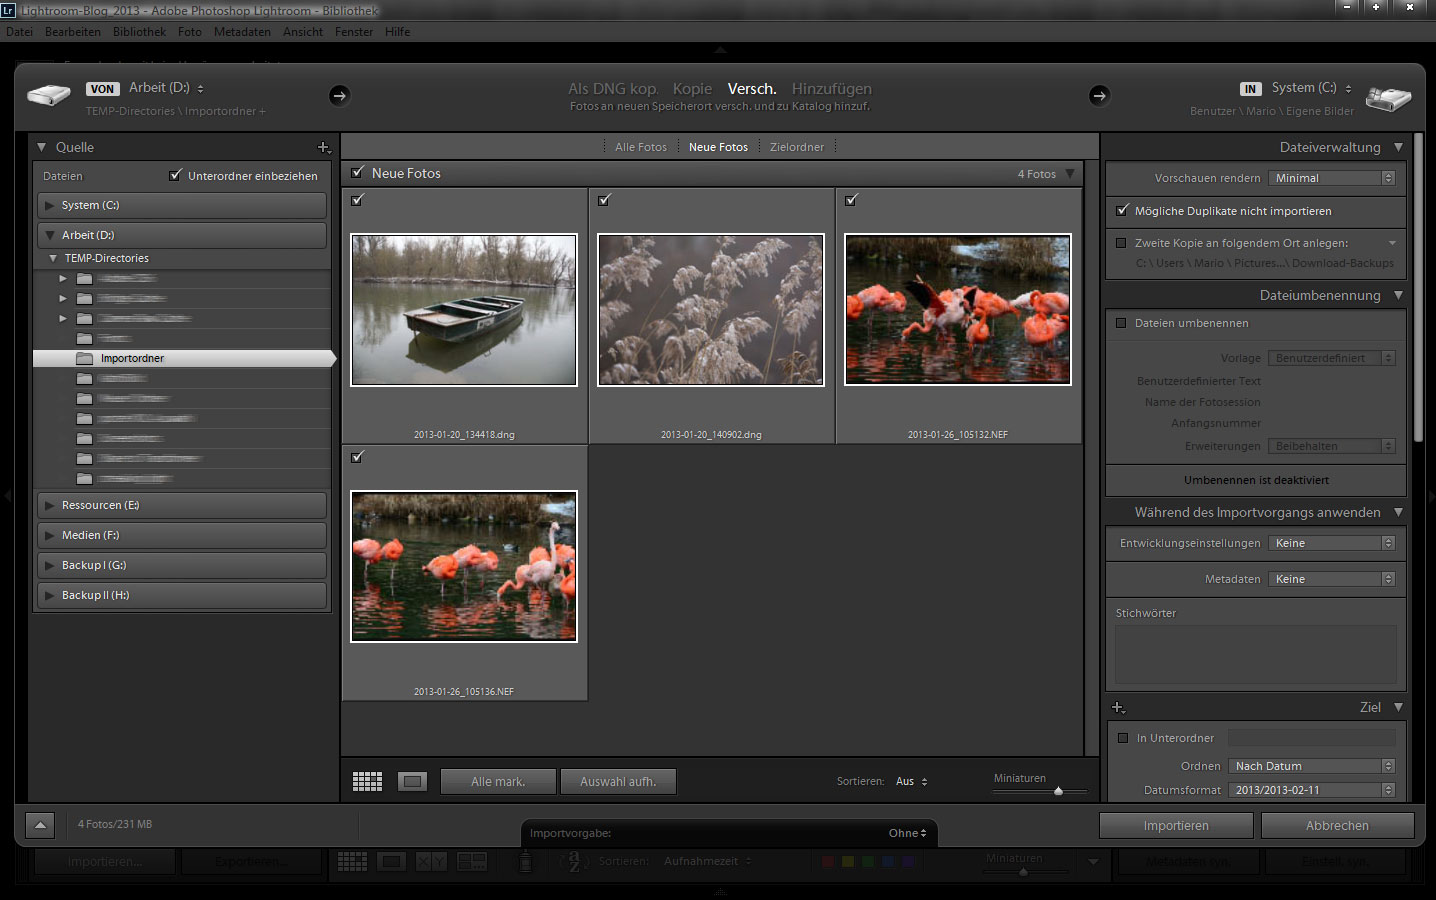Select the Alle Fotos tab
This screenshot has height=900, width=1436.
tap(640, 147)
